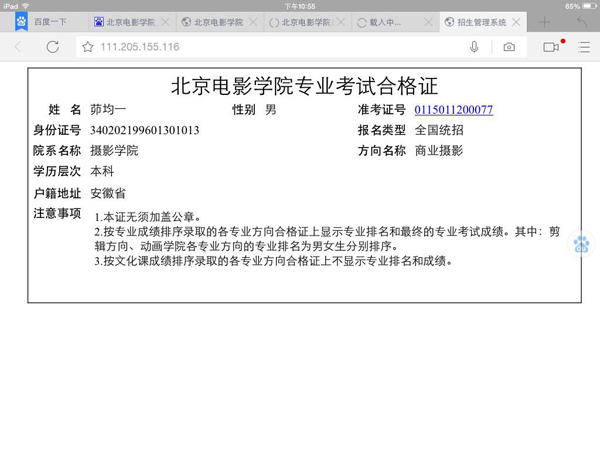Click the residence value 安徽省
The image size is (600, 450).
tap(108, 194)
